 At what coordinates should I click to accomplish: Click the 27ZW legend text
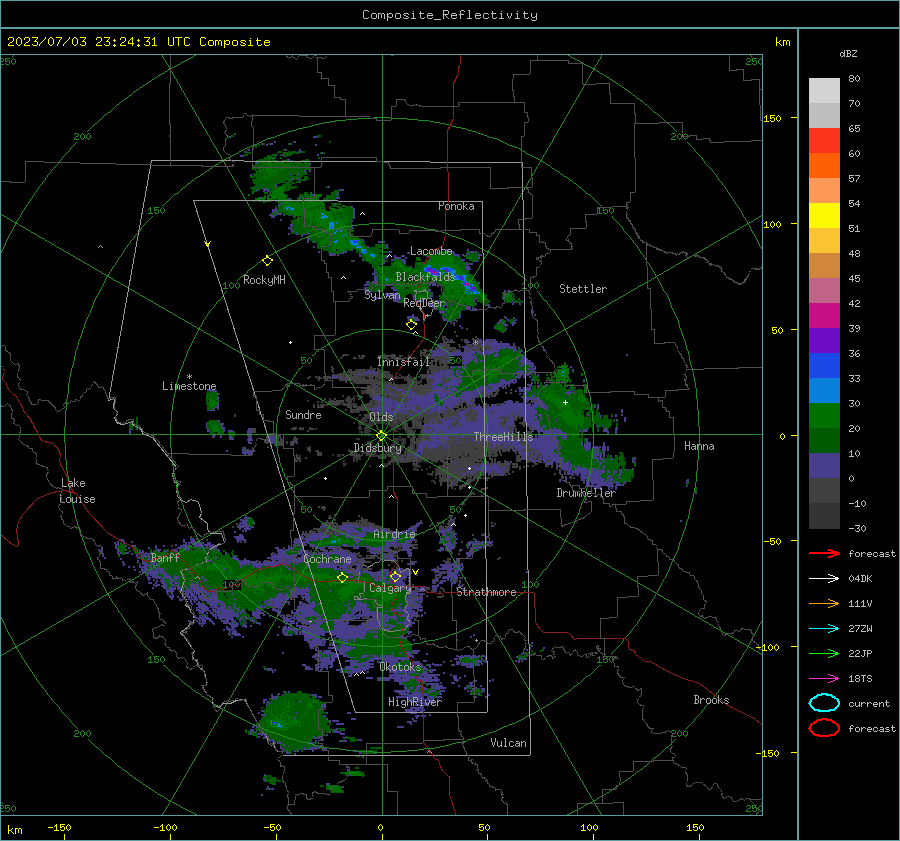coord(860,629)
